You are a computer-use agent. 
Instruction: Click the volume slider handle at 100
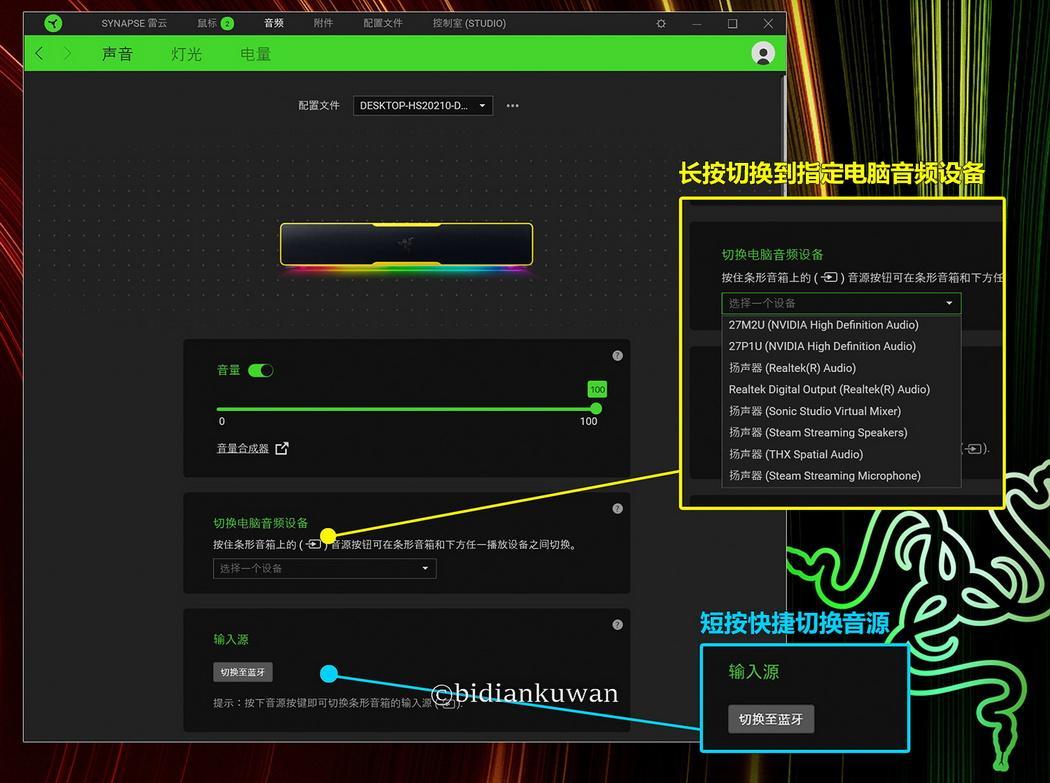[596, 409]
